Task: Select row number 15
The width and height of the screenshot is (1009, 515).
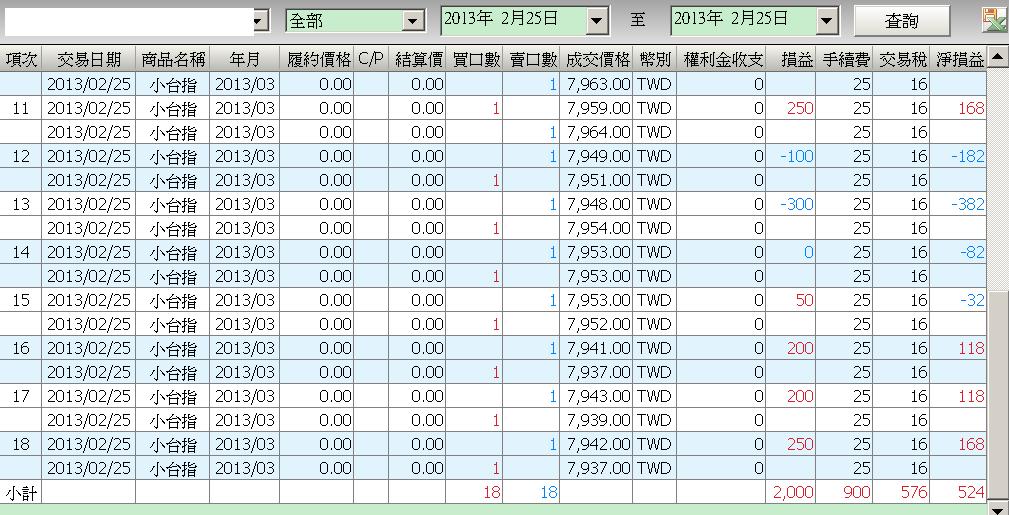Action: (21, 300)
